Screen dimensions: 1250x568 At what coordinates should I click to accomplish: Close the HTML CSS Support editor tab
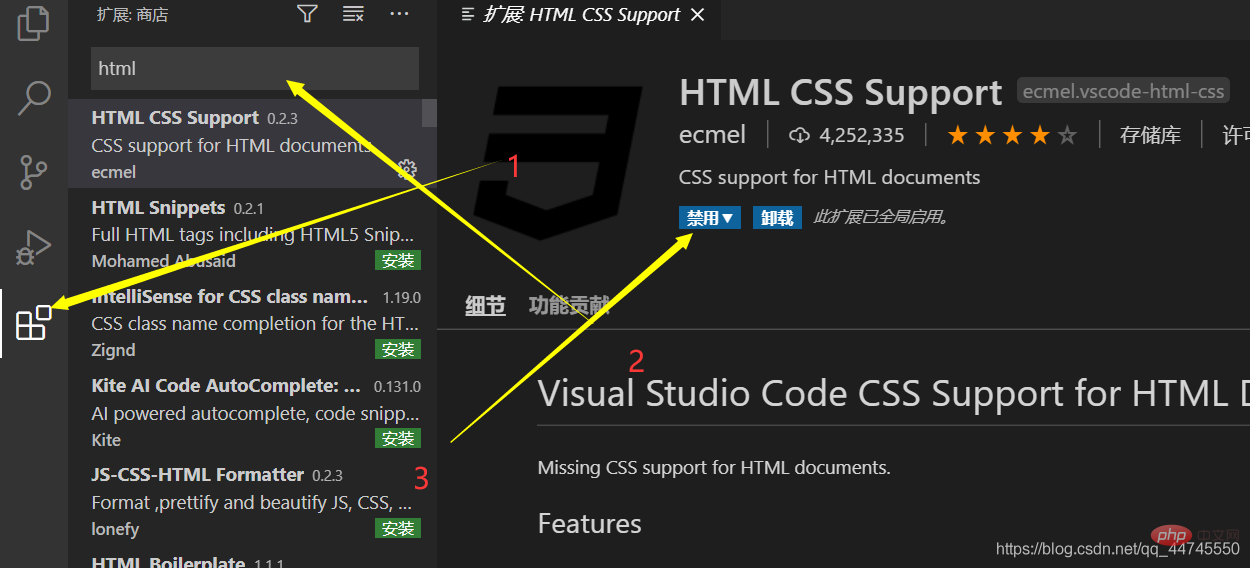coord(698,15)
